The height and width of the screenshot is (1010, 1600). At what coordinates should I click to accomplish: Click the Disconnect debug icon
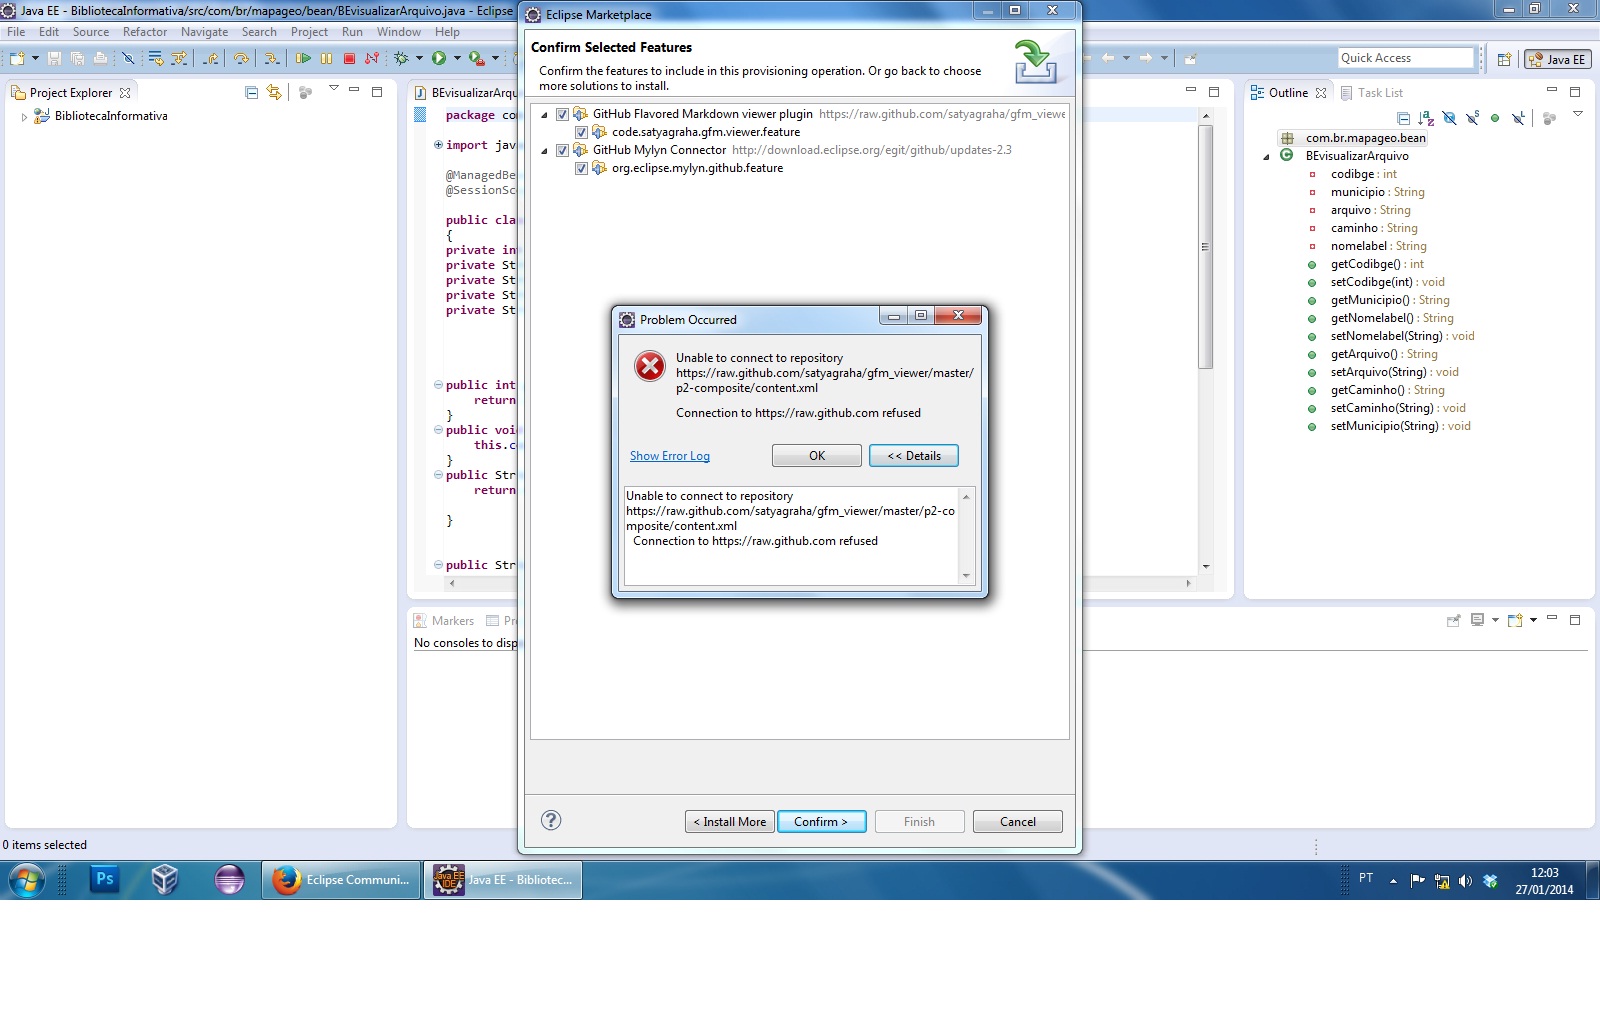tap(372, 58)
